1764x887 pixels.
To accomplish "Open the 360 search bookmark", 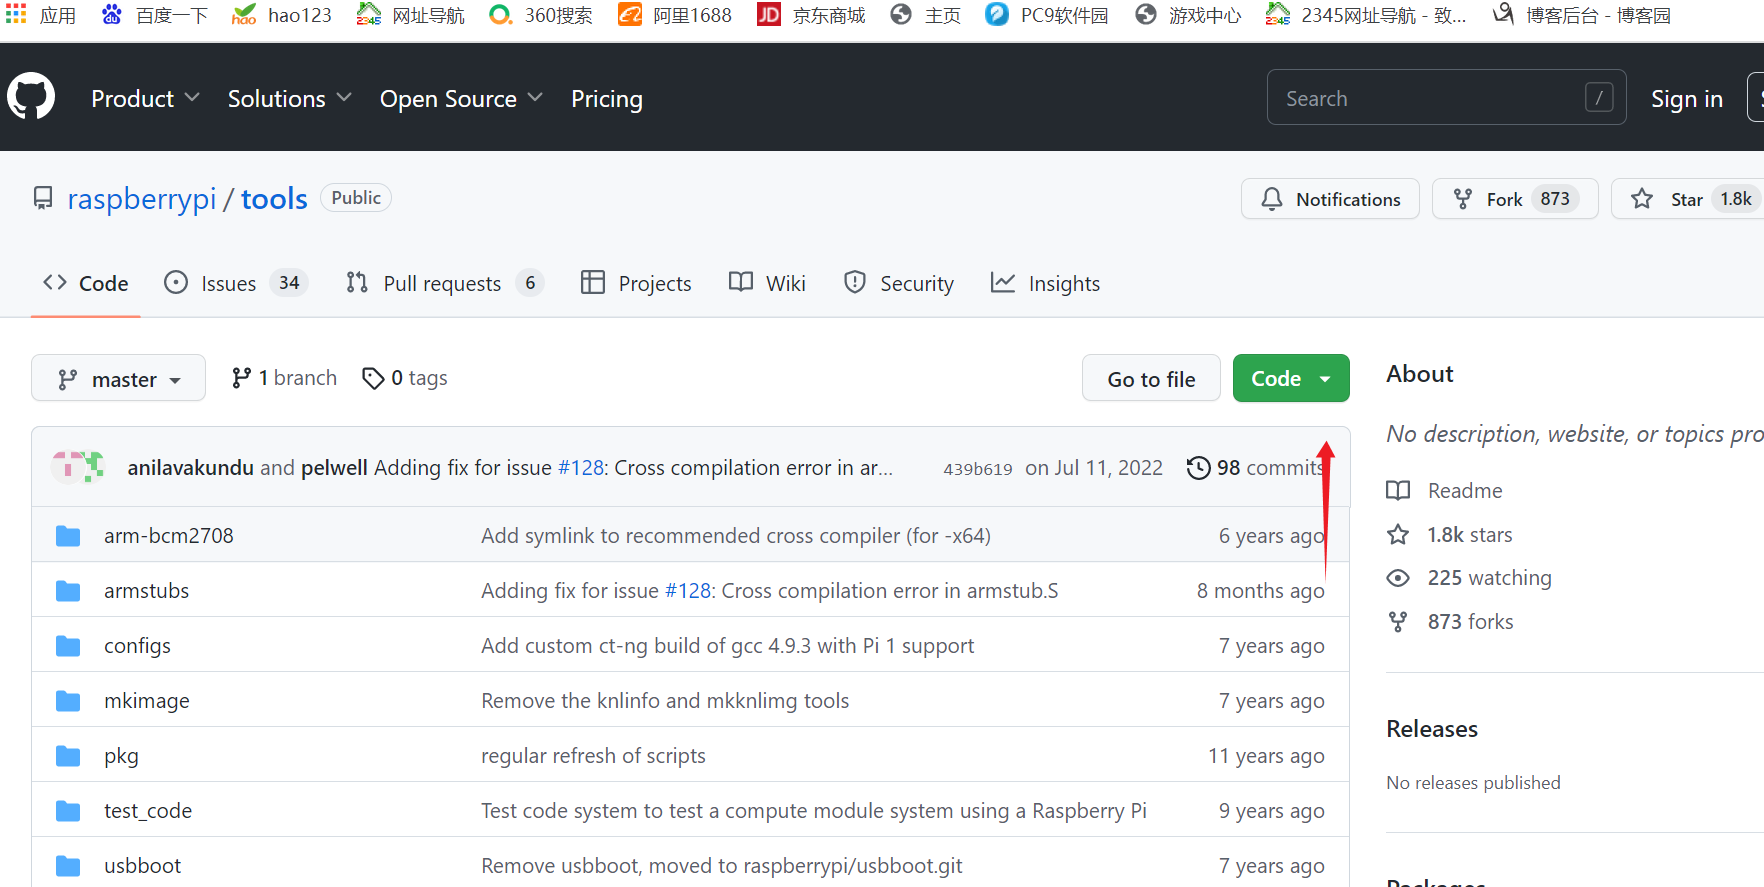I will click(x=541, y=15).
